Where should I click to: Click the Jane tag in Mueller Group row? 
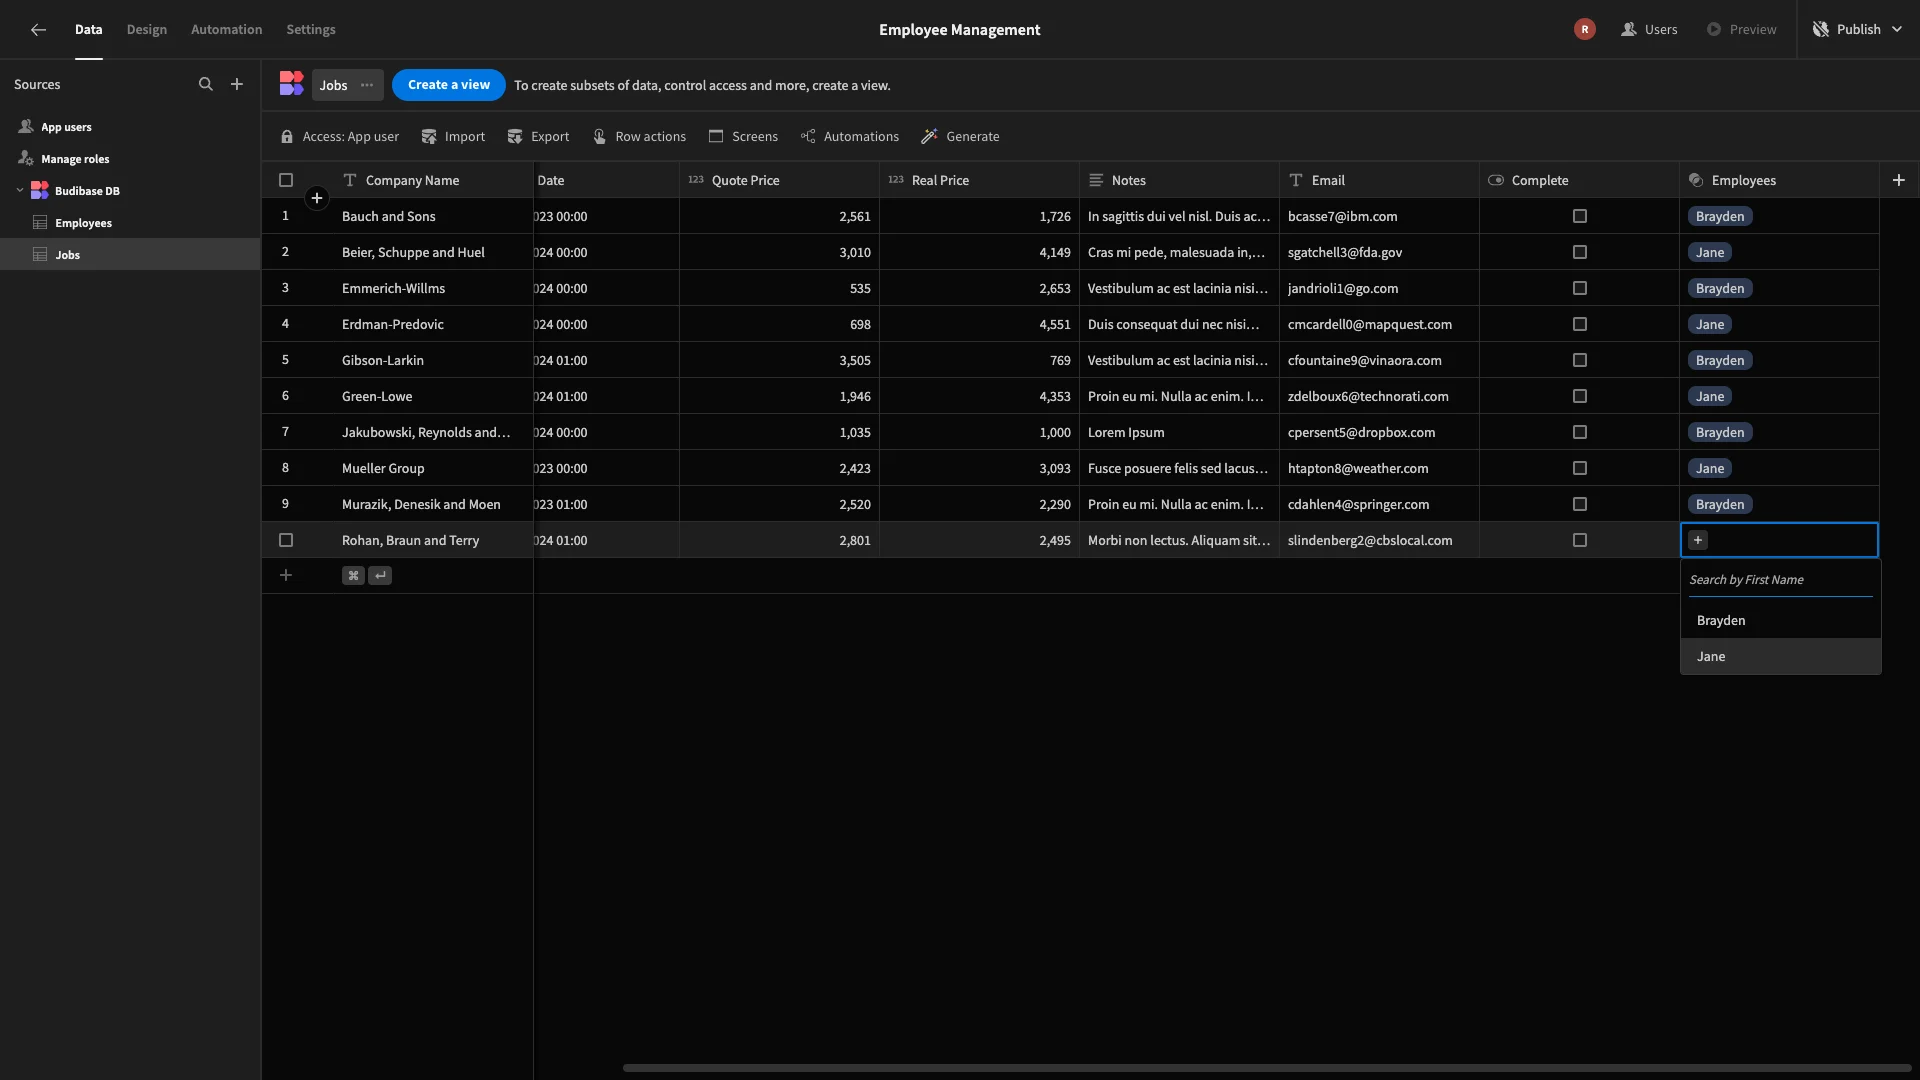1710,468
